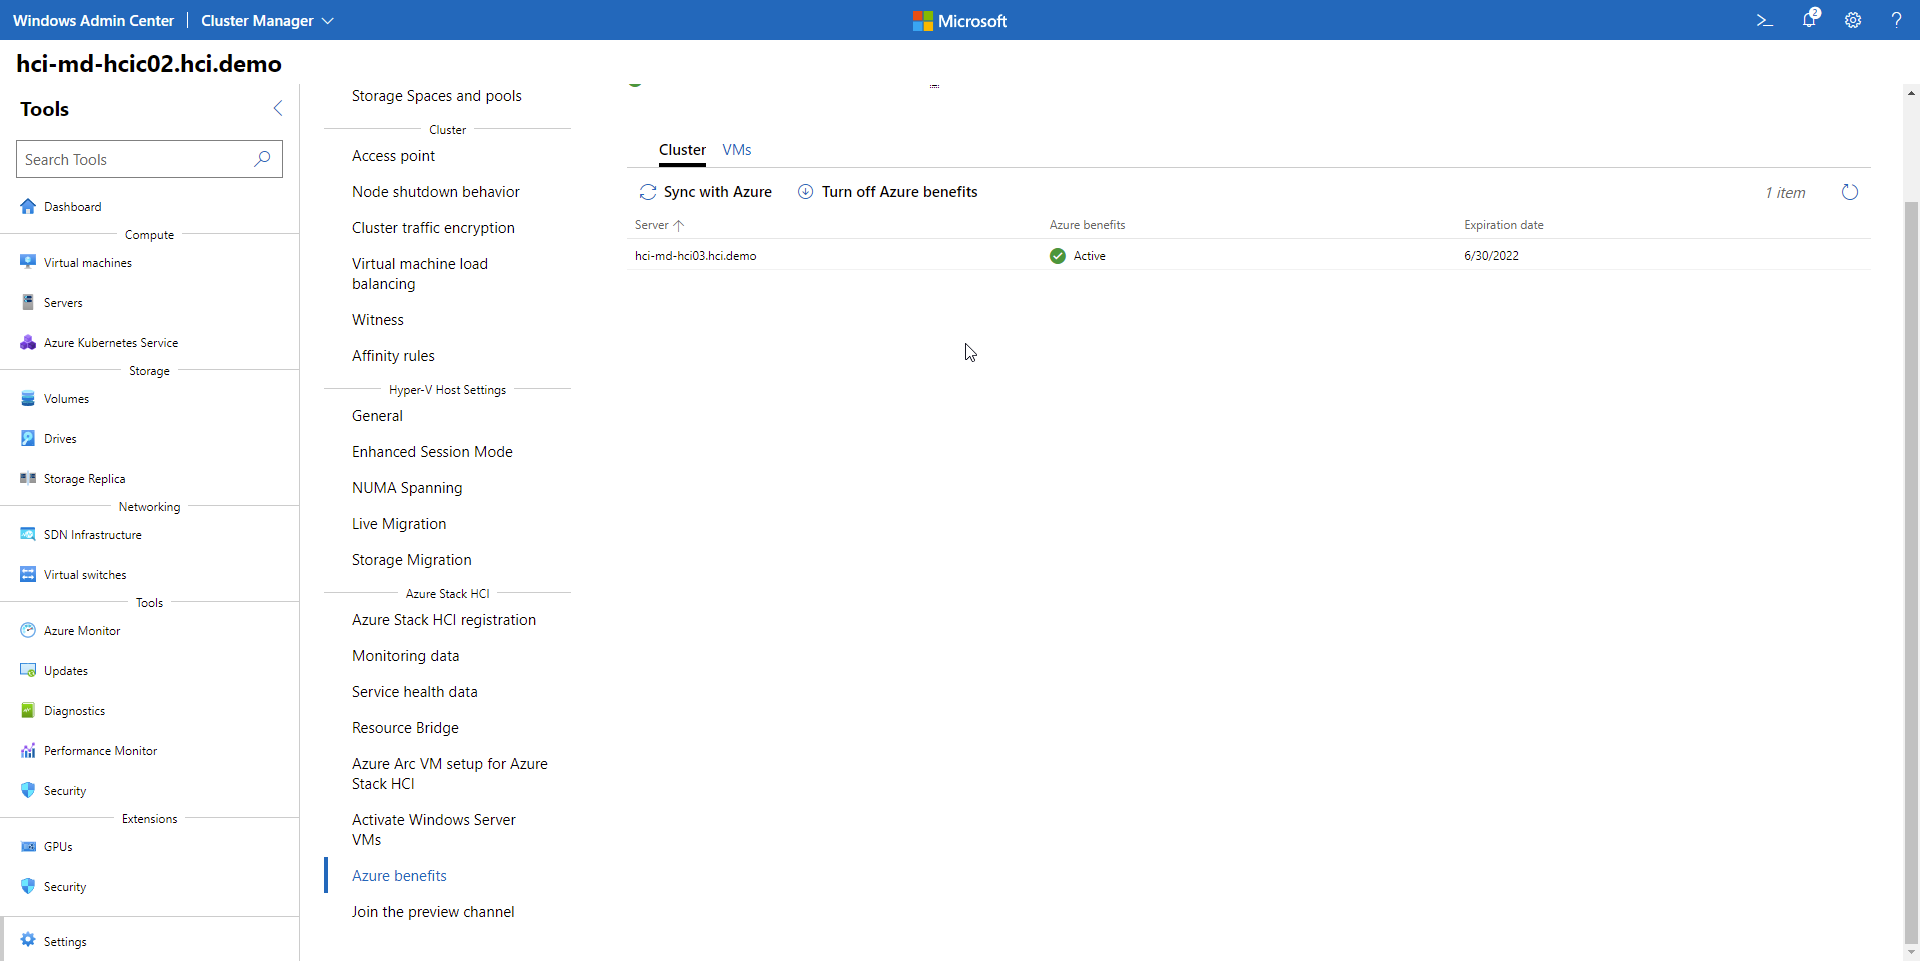1920x961 pixels.
Task: Open Activate Windows Server VMs settings
Action: click(433, 830)
